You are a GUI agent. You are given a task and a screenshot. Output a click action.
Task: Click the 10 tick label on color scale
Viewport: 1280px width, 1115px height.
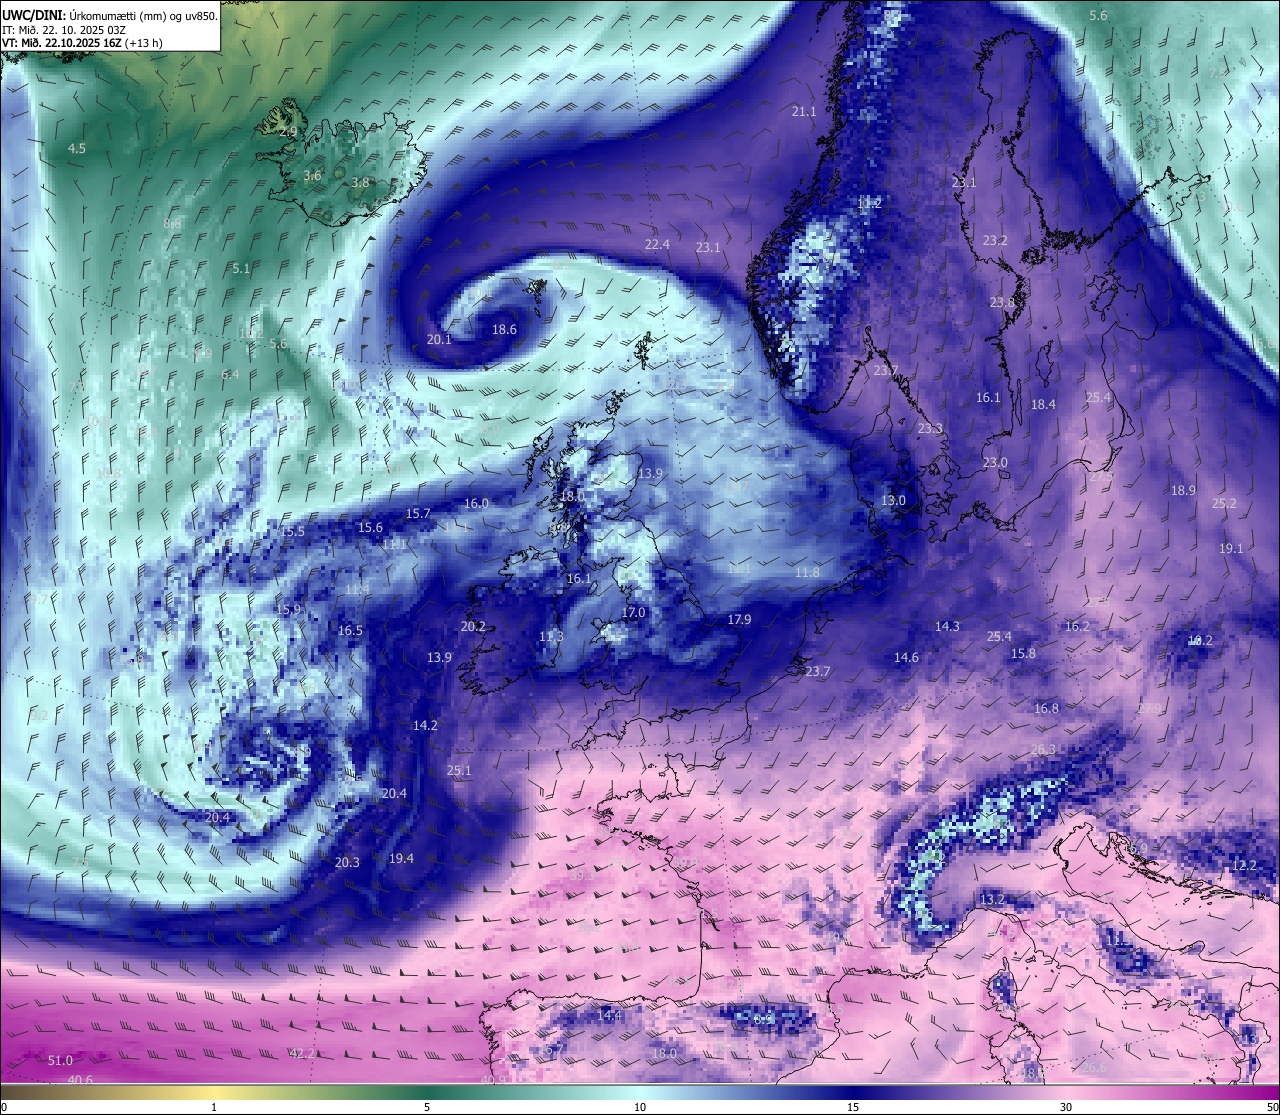[x=640, y=1107]
